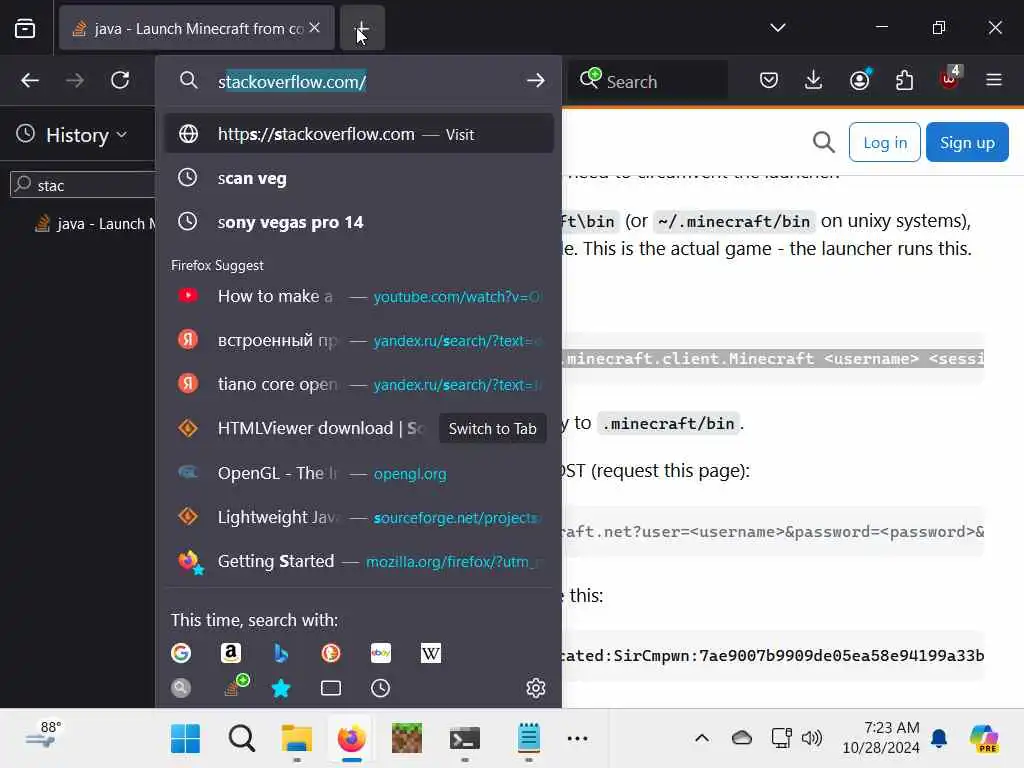Image resolution: width=1024 pixels, height=768 pixels.
Task: Go back one page
Action: coord(30,80)
